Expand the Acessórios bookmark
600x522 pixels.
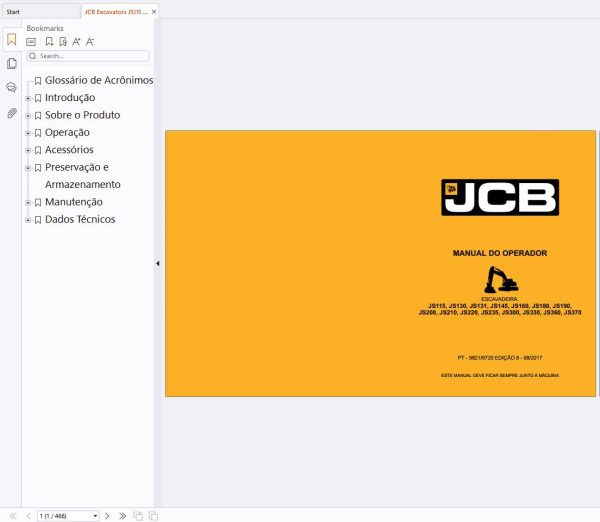(28, 150)
